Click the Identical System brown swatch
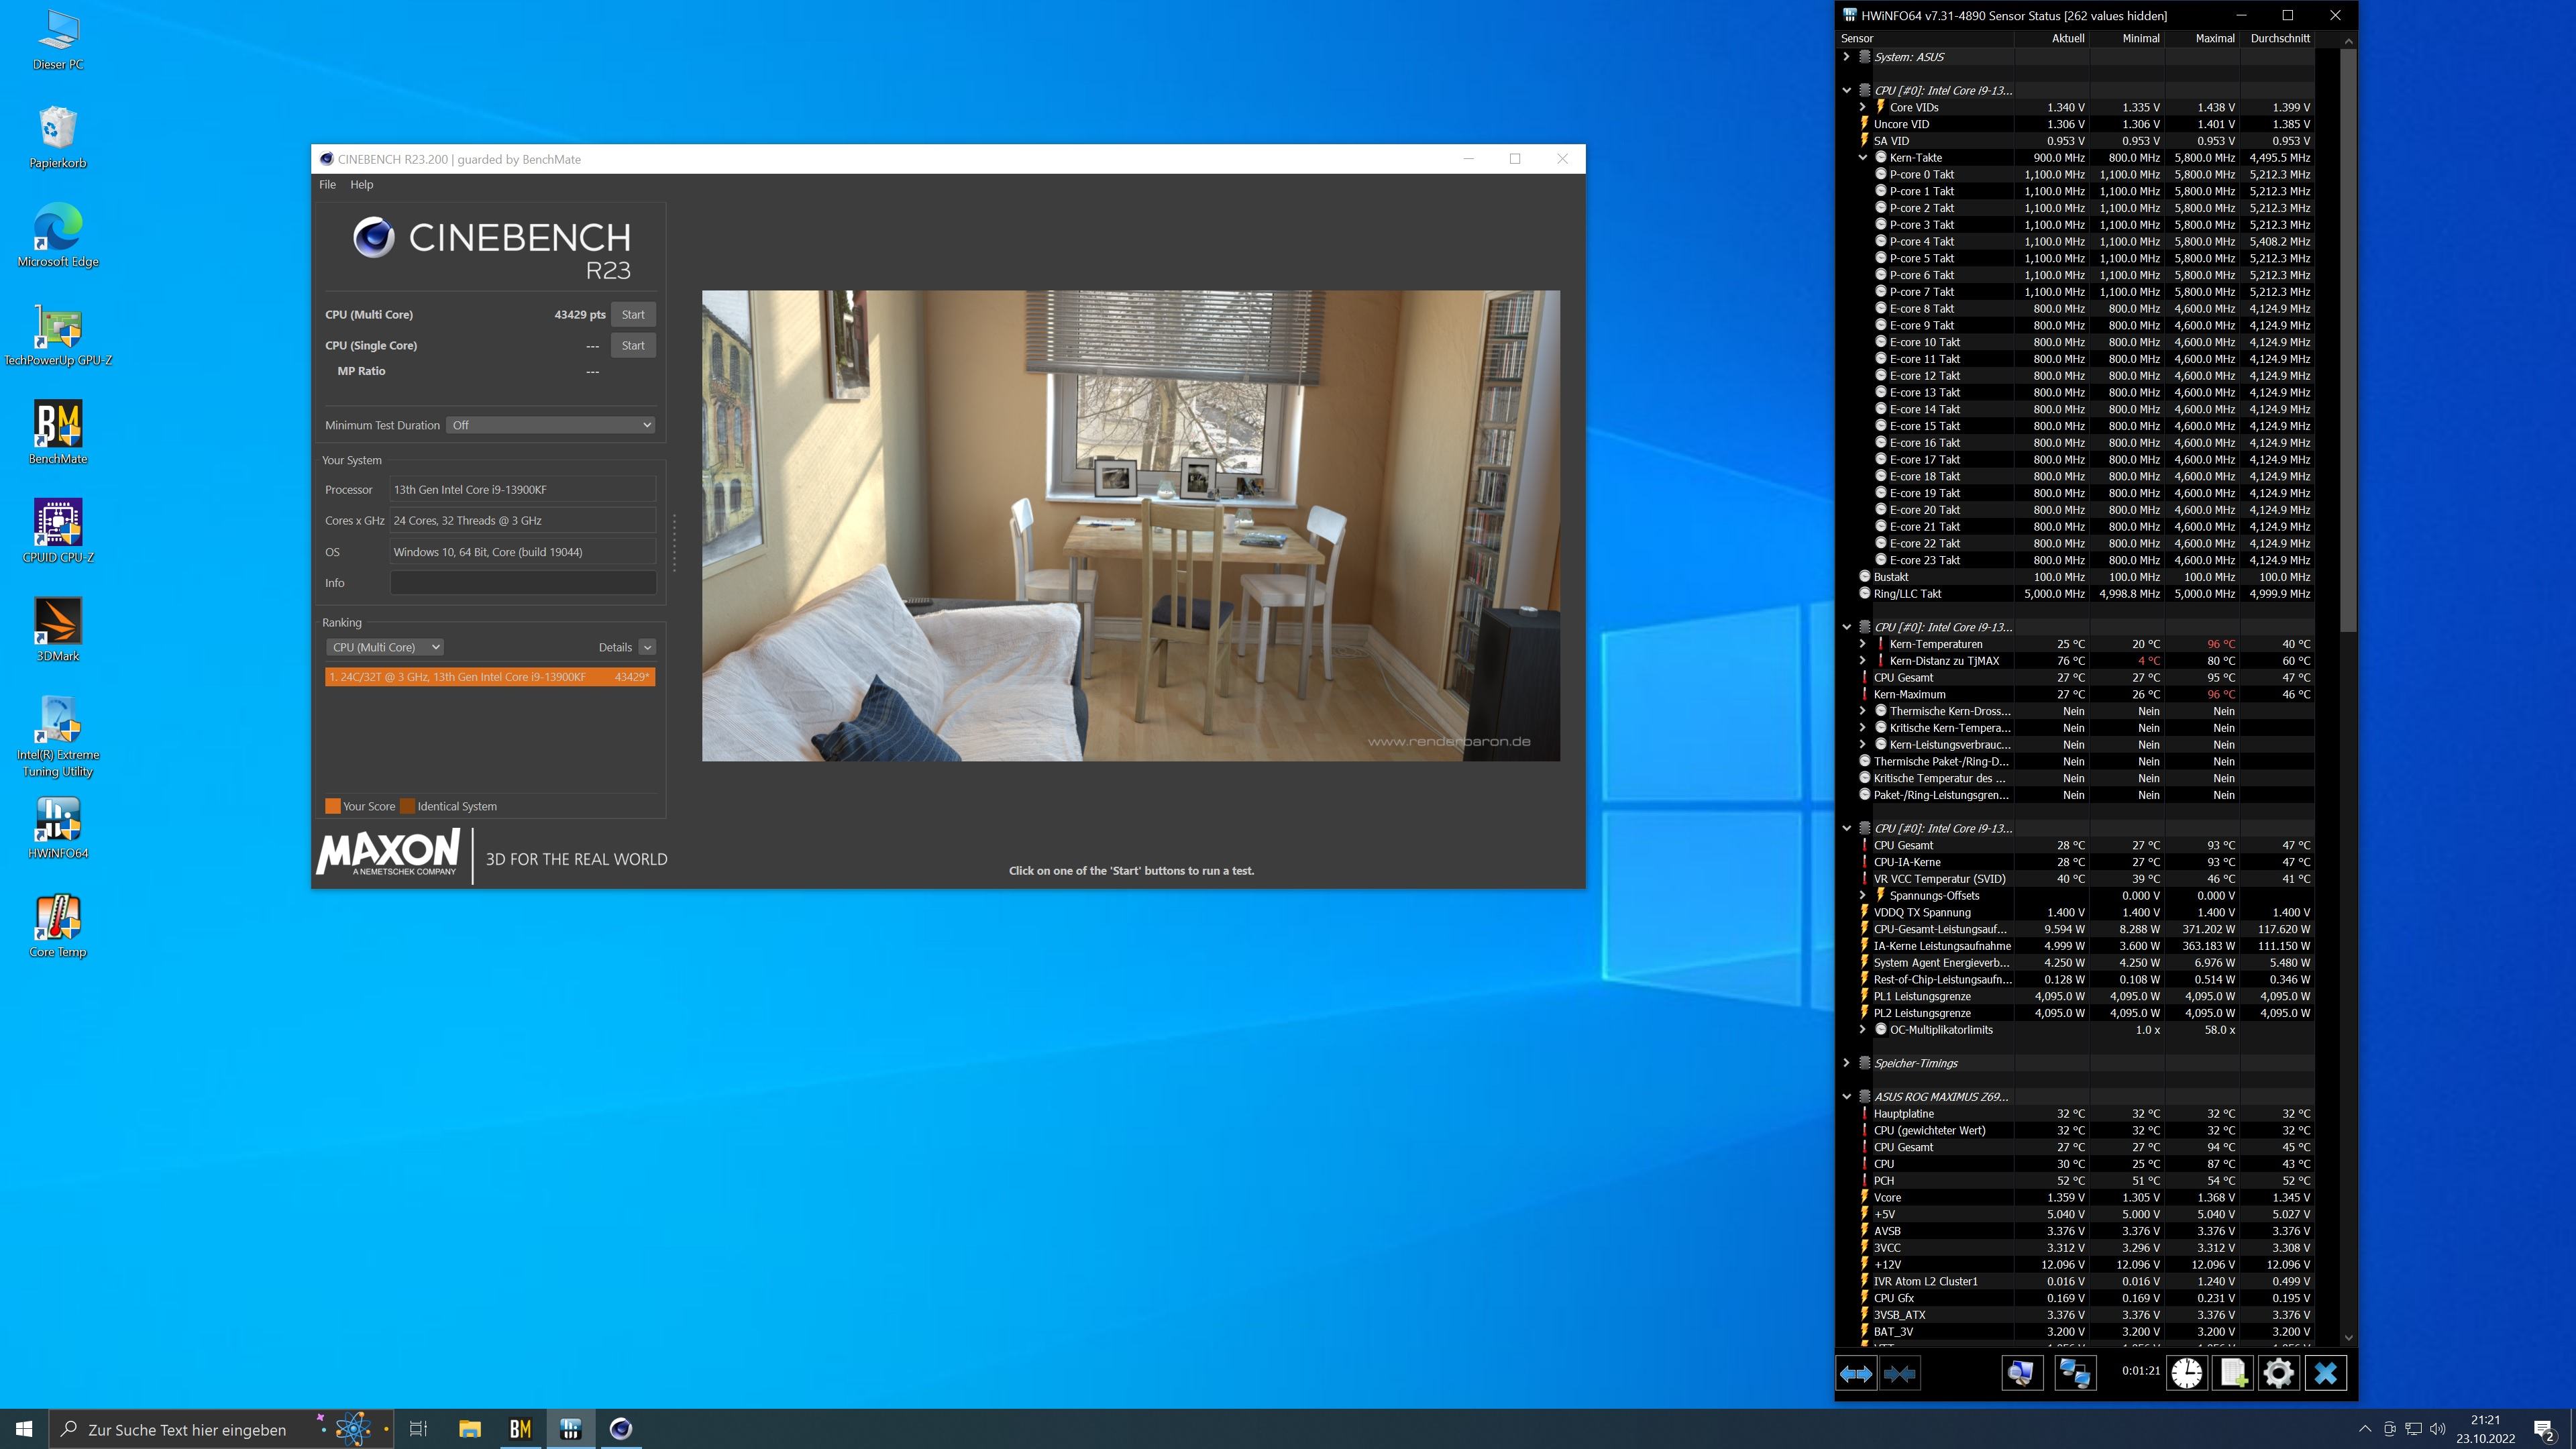 pos(408,806)
